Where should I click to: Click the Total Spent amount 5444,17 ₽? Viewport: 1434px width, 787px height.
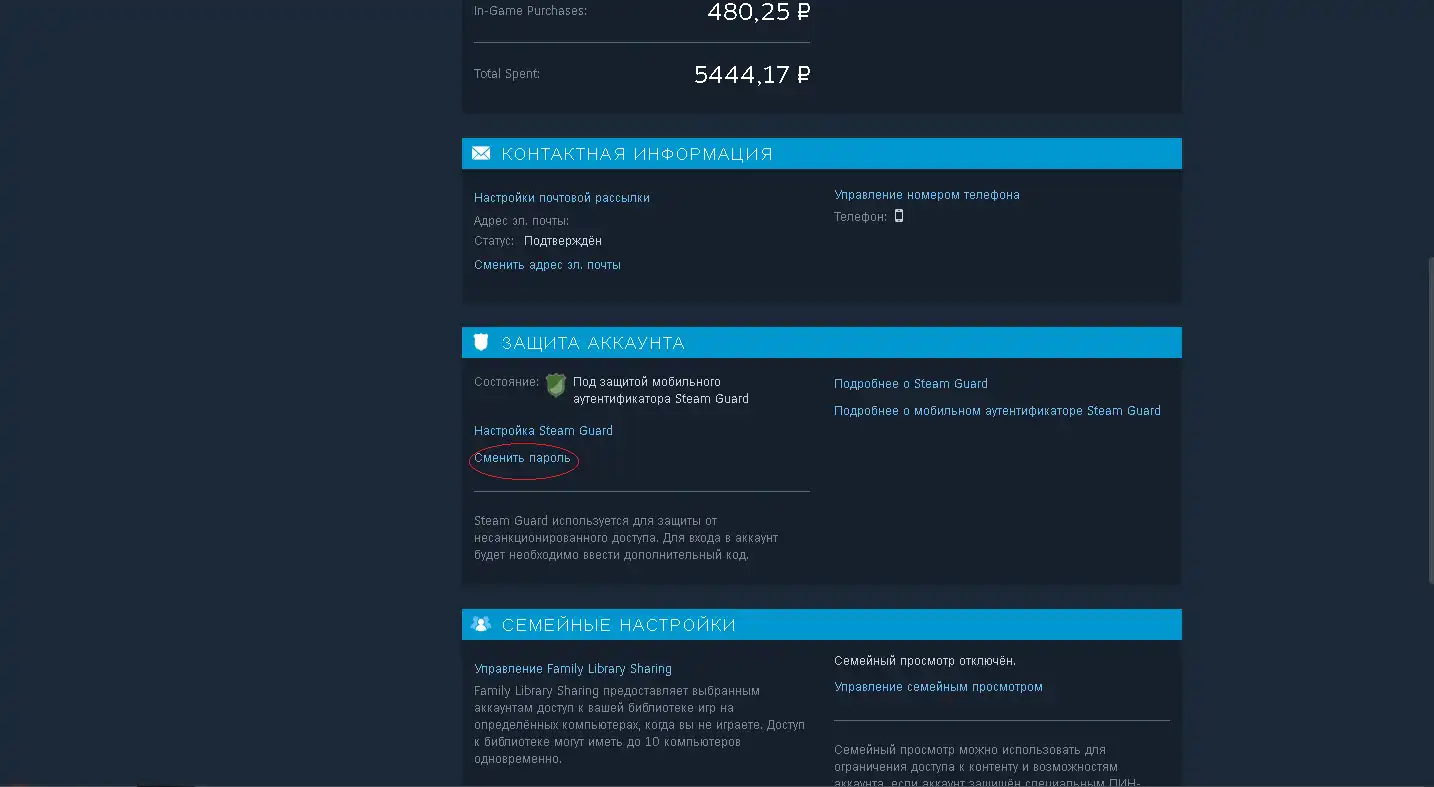point(752,75)
